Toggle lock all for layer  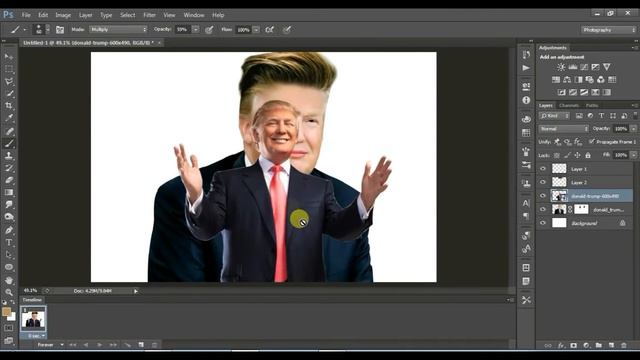588,156
